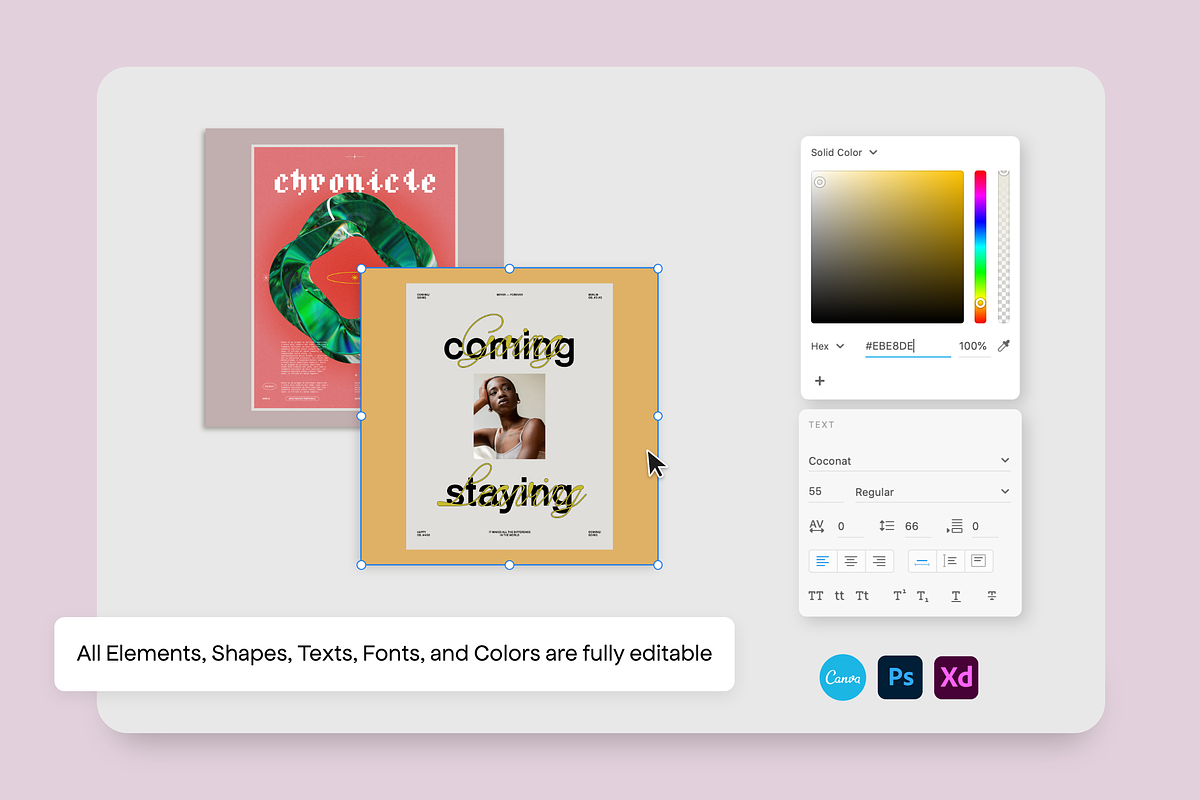The height and width of the screenshot is (800, 1200).
Task: Open the Regular font weight dropdown
Action: click(x=932, y=492)
